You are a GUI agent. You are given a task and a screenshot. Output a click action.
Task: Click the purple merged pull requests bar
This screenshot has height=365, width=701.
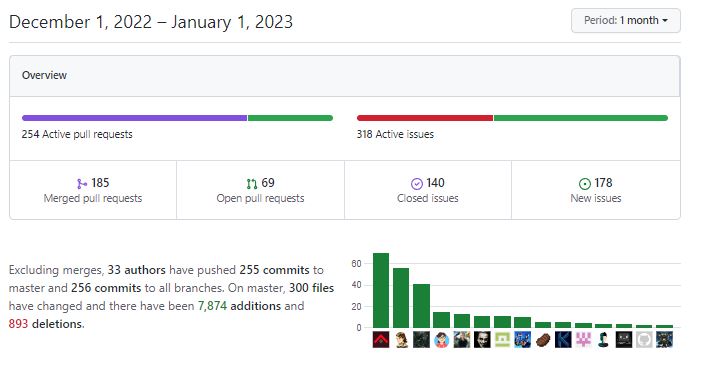135,118
